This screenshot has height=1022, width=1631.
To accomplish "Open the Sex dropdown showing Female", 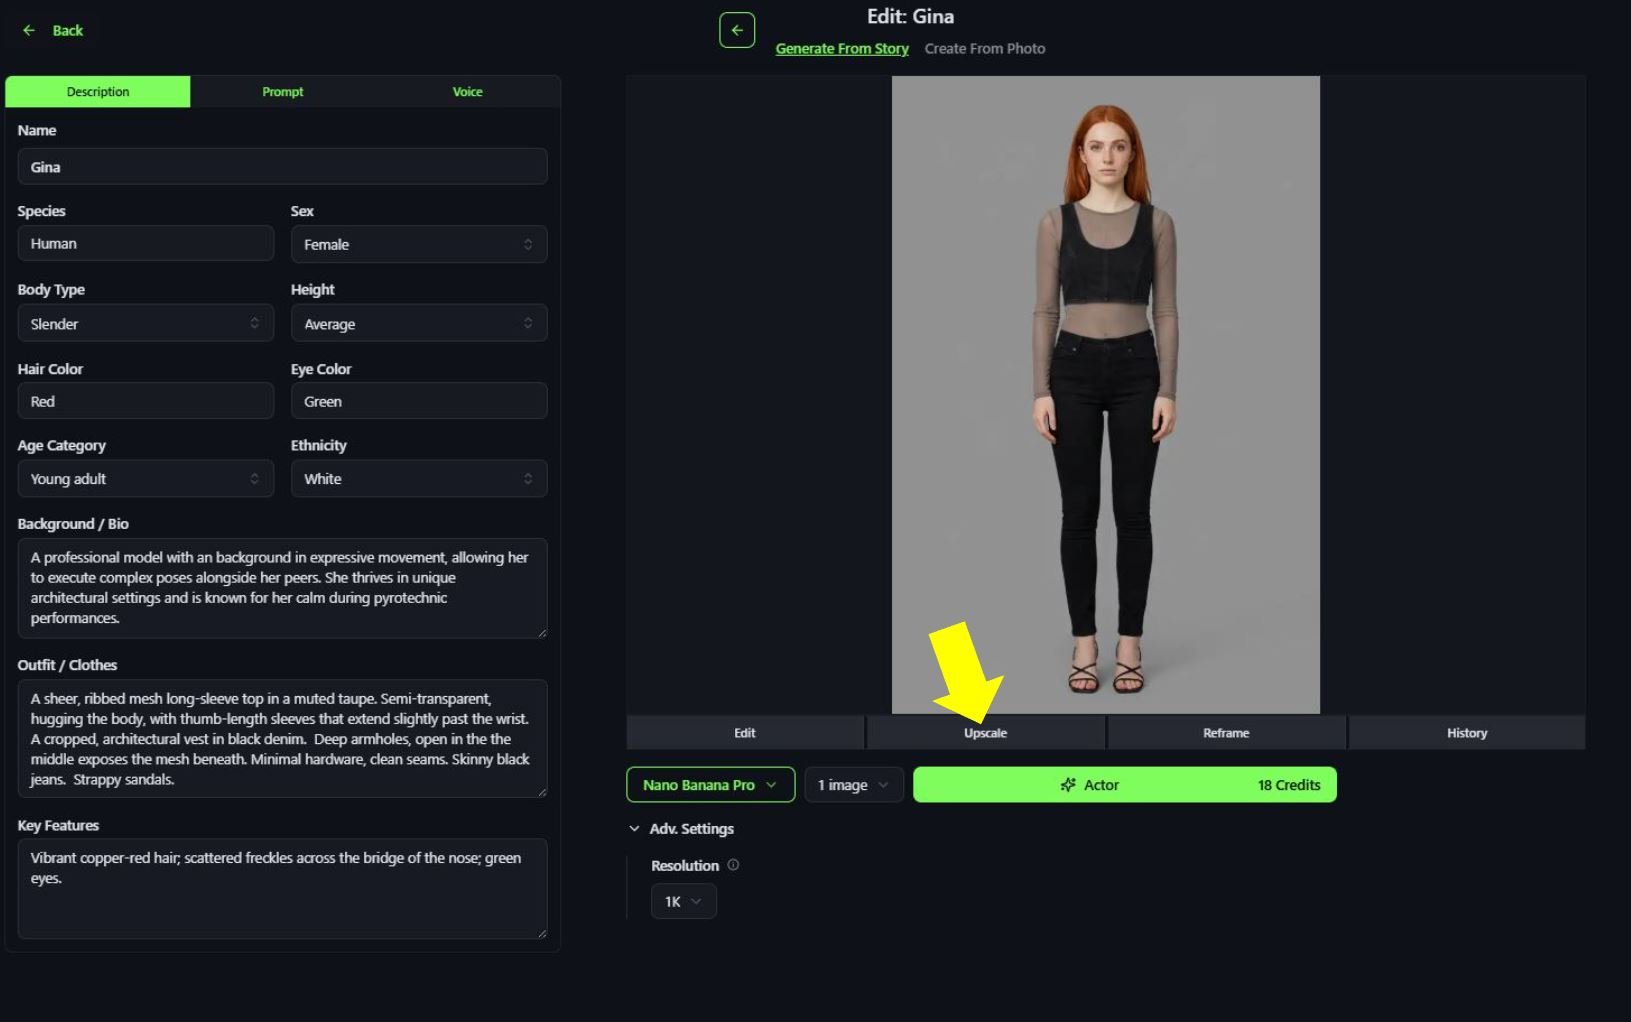I will tap(419, 244).
